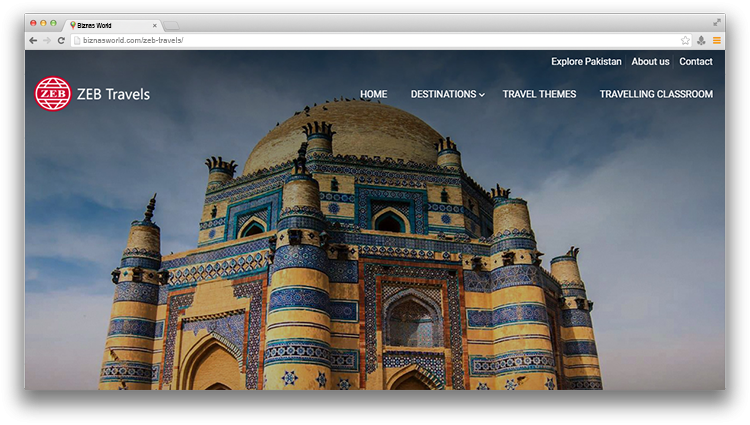Open the Destinations menu item
Image resolution: width=750 pixels, height=425 pixels.
443,94
